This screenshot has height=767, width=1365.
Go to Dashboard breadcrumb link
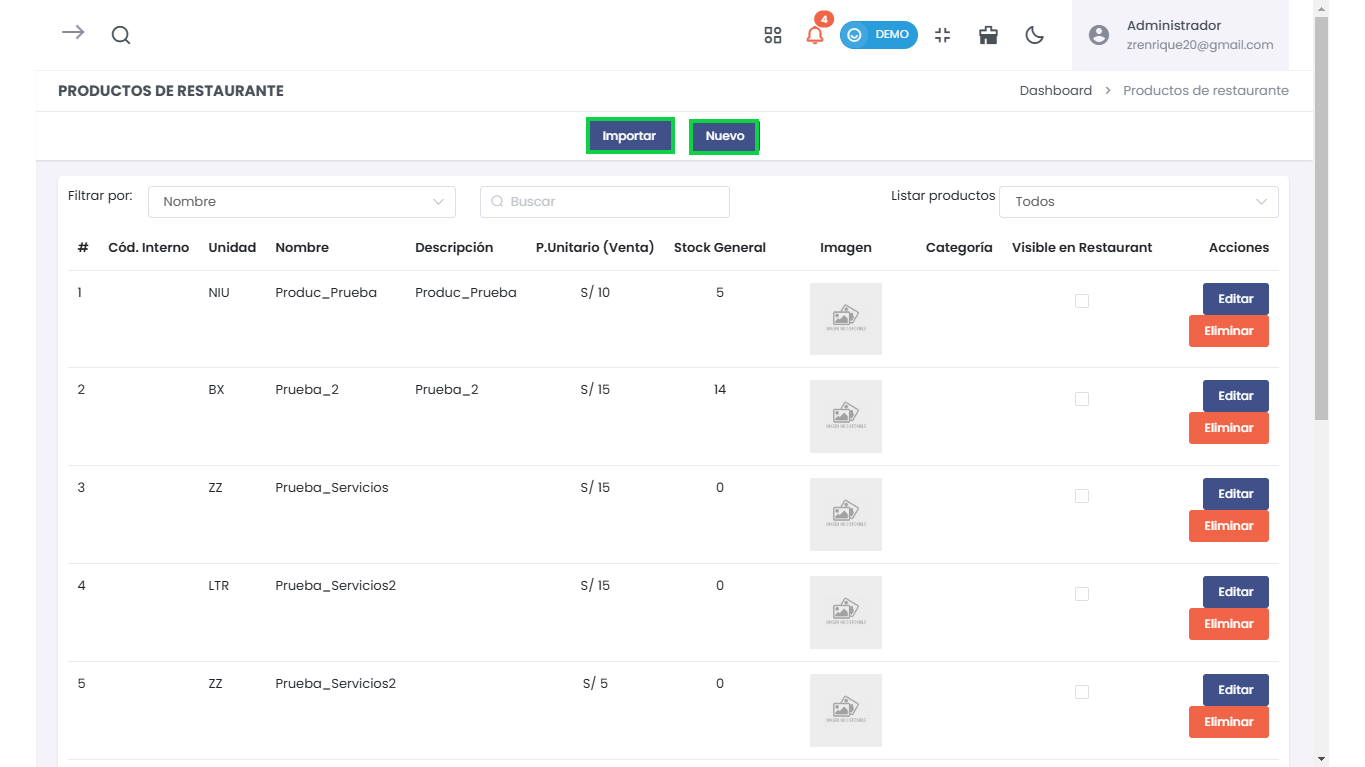[1055, 91]
